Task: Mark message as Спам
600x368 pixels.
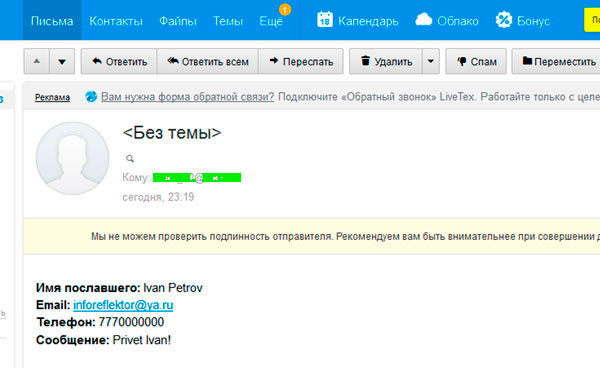Action: (476, 61)
